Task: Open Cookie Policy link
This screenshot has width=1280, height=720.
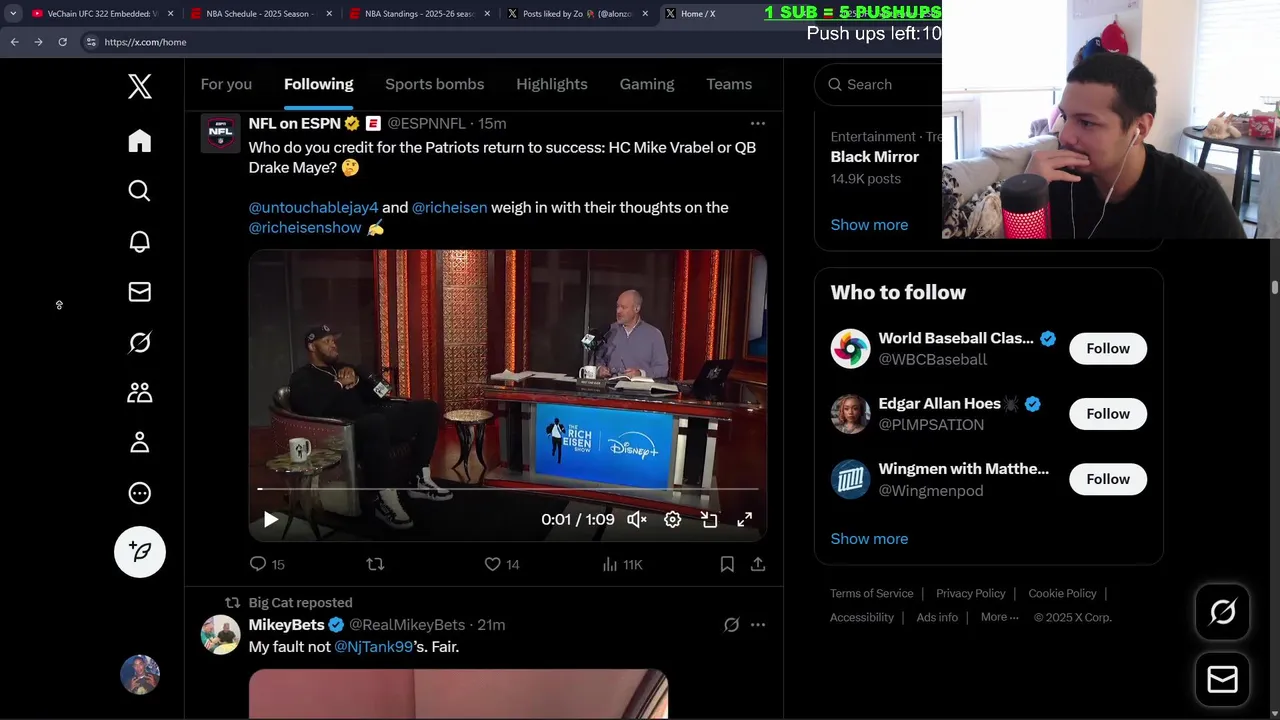Action: (x=1062, y=593)
